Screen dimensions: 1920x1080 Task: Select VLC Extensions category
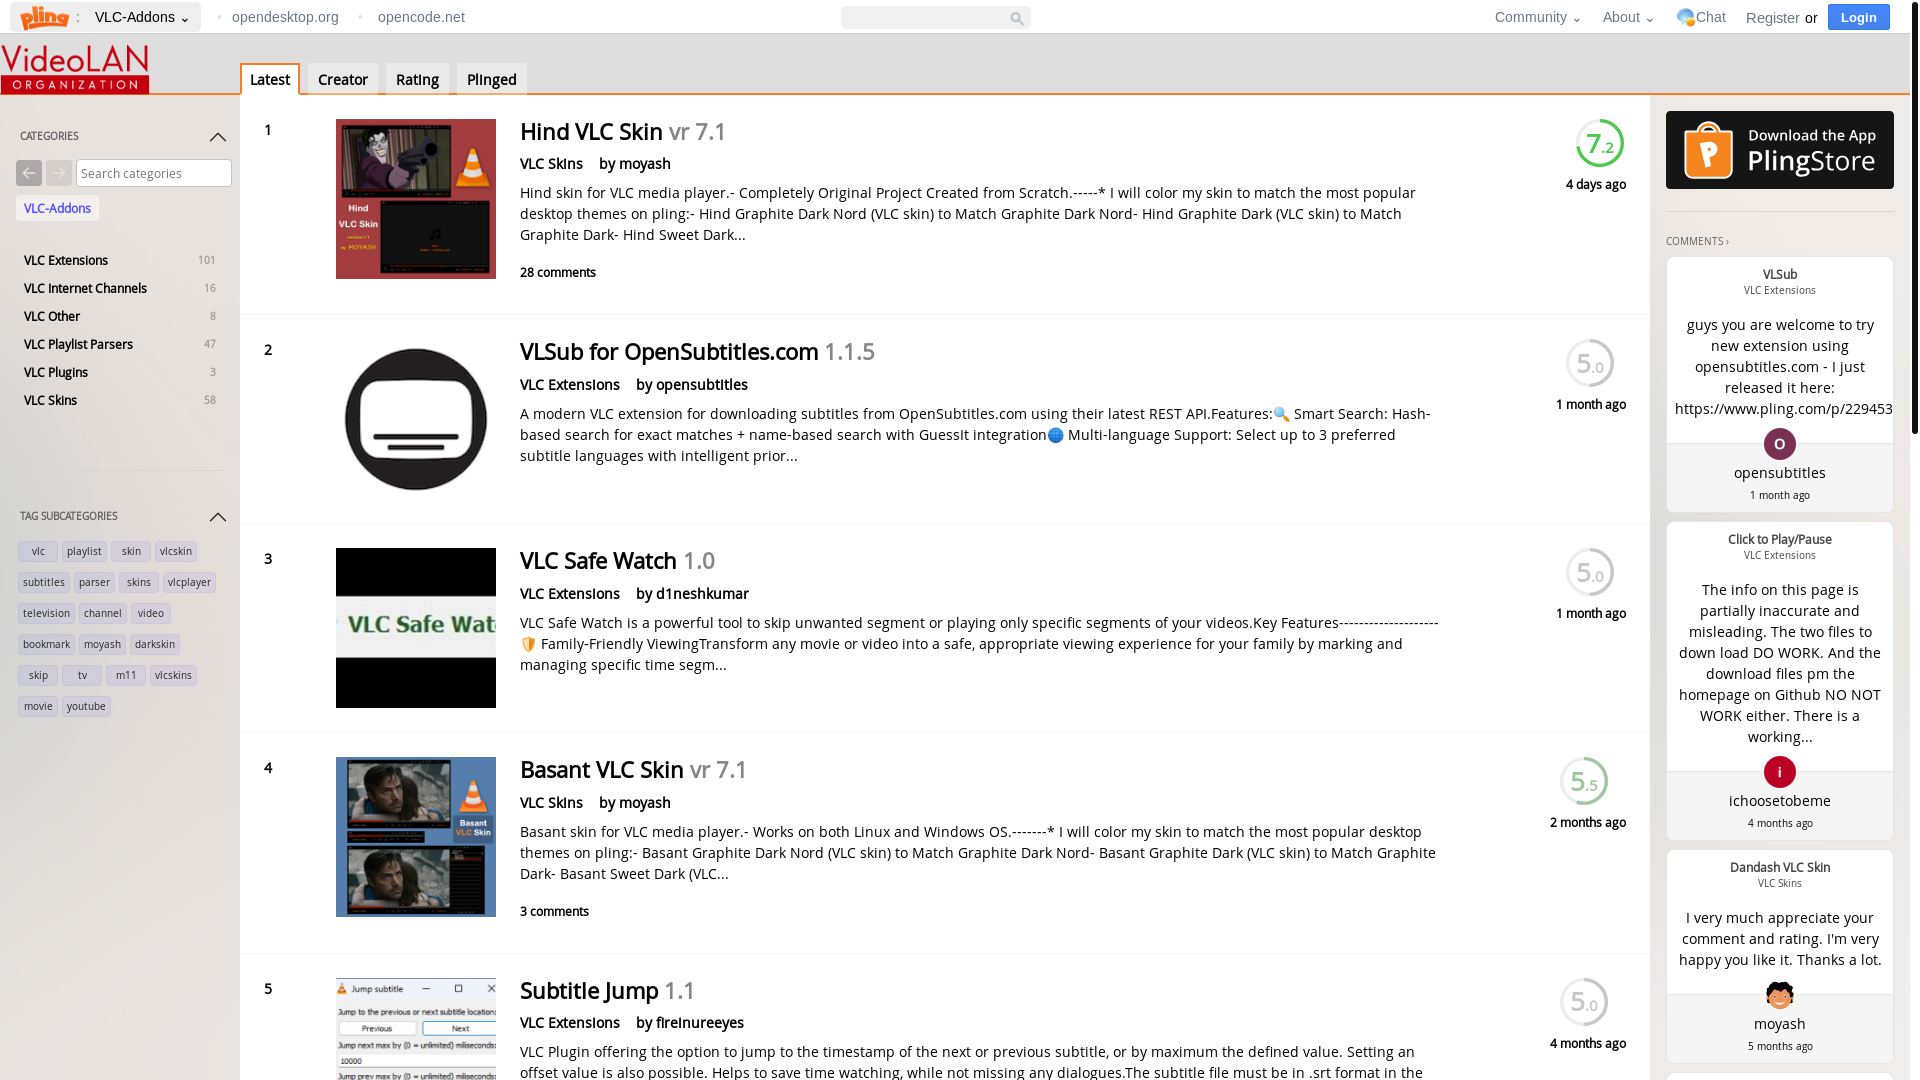tap(66, 260)
